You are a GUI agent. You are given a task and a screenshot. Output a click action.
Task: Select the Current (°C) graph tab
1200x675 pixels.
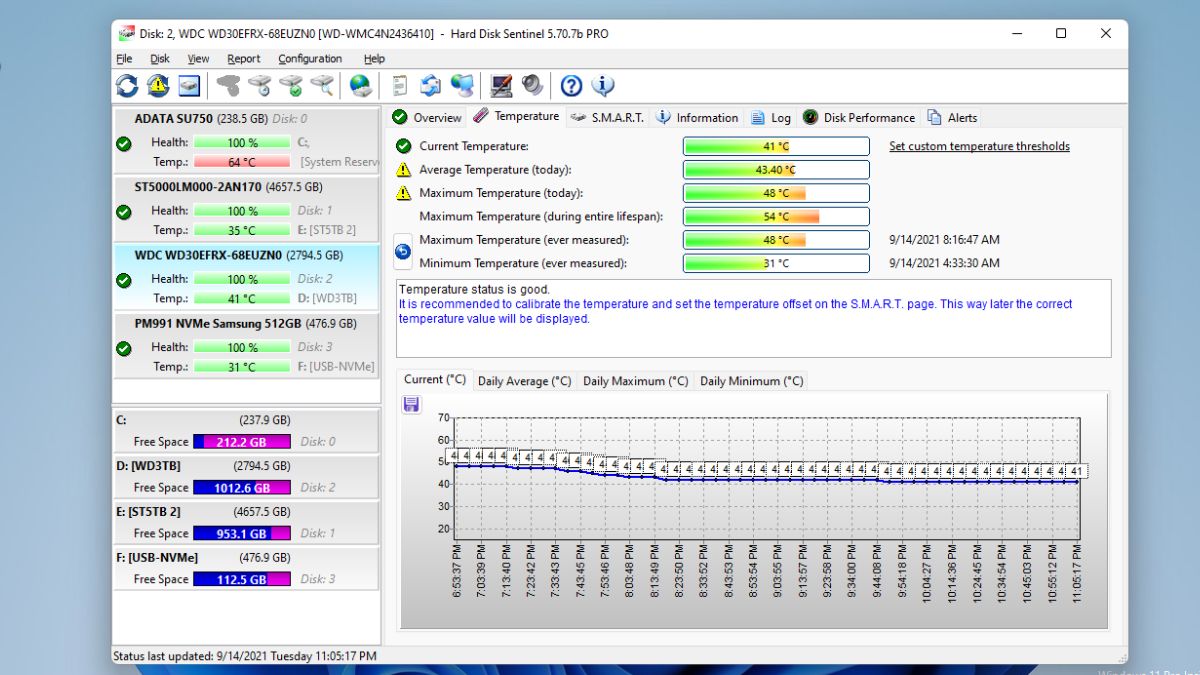pos(435,380)
